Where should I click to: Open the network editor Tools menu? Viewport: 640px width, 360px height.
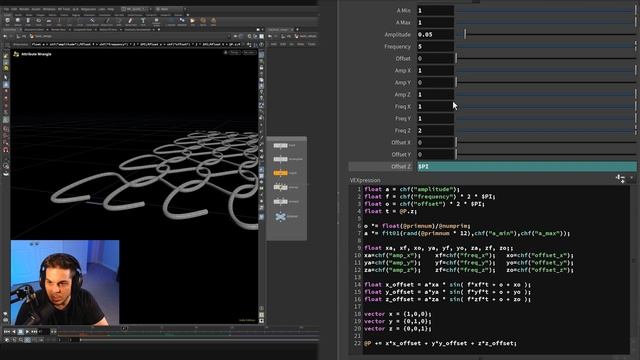[311, 44]
